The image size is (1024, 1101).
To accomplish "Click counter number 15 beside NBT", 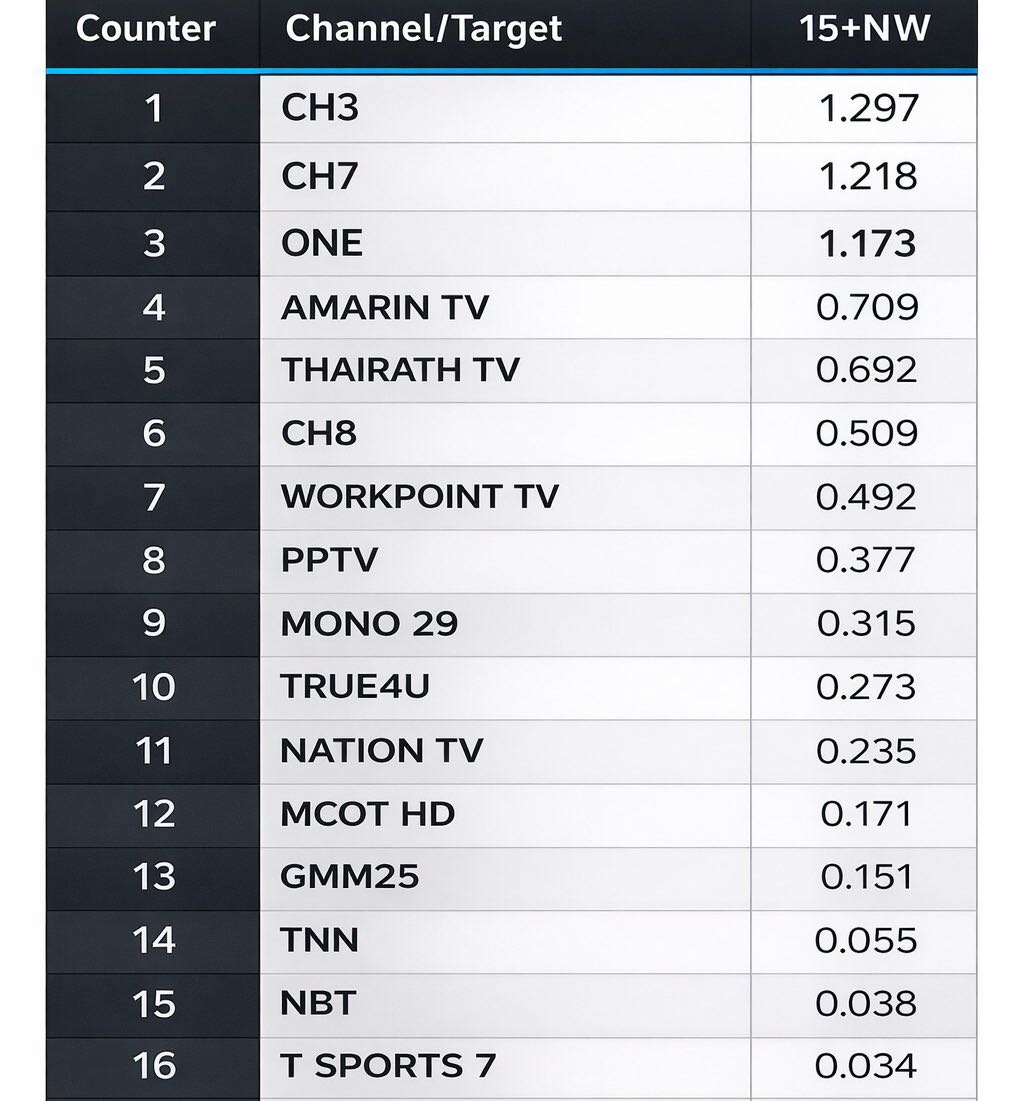I will pyautogui.click(x=154, y=1004).
